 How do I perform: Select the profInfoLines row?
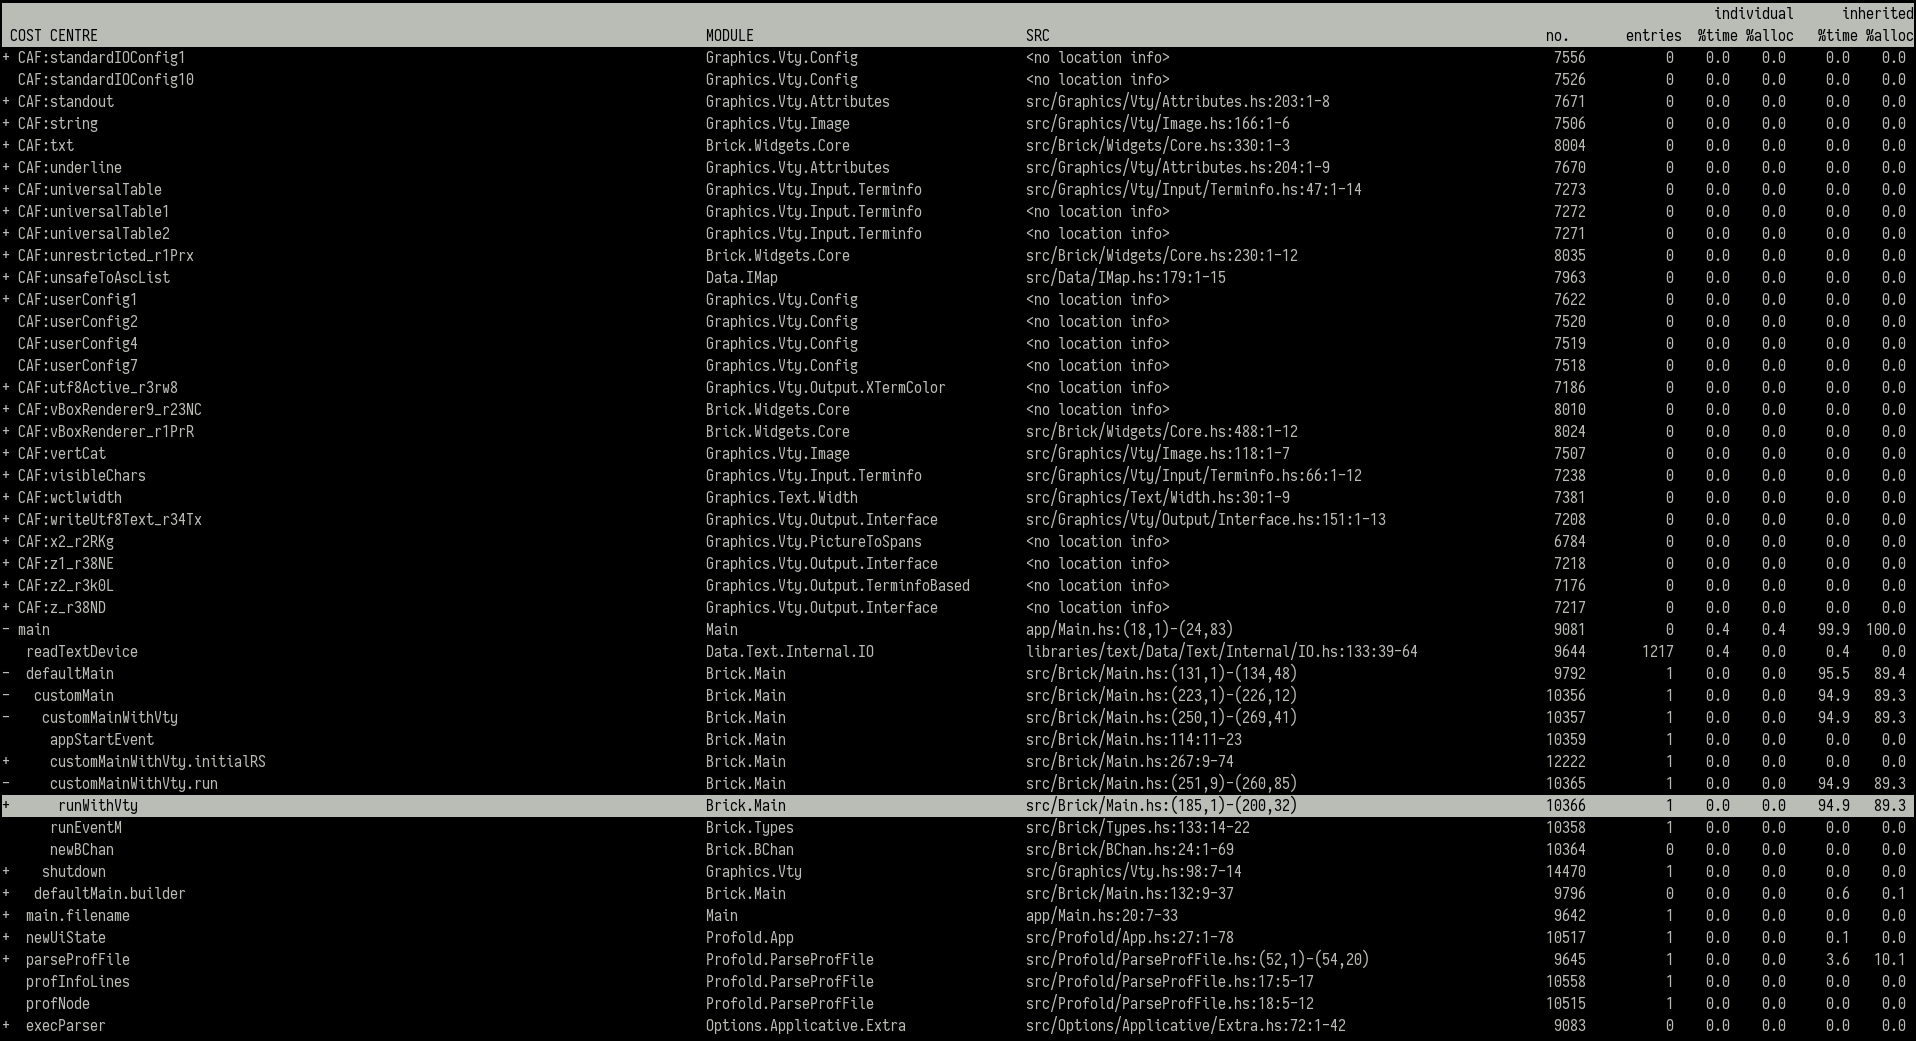coord(78,982)
